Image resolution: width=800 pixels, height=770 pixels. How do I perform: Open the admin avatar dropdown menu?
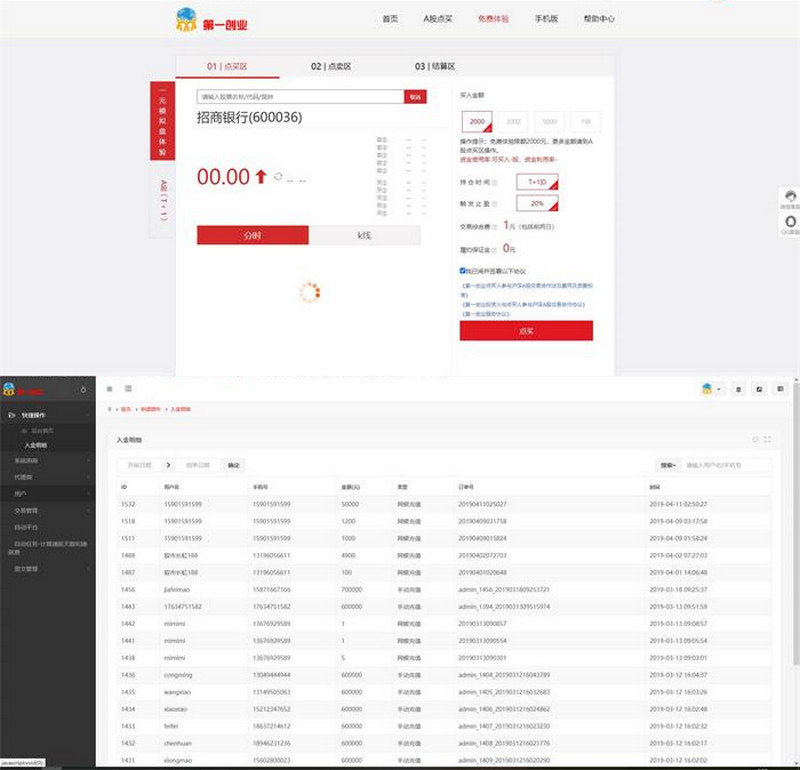point(712,389)
